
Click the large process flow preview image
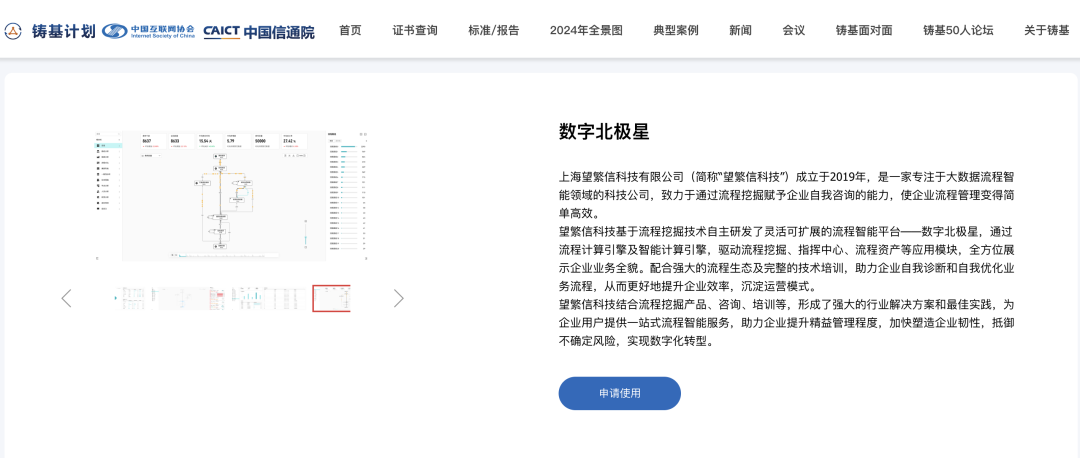coord(232,194)
